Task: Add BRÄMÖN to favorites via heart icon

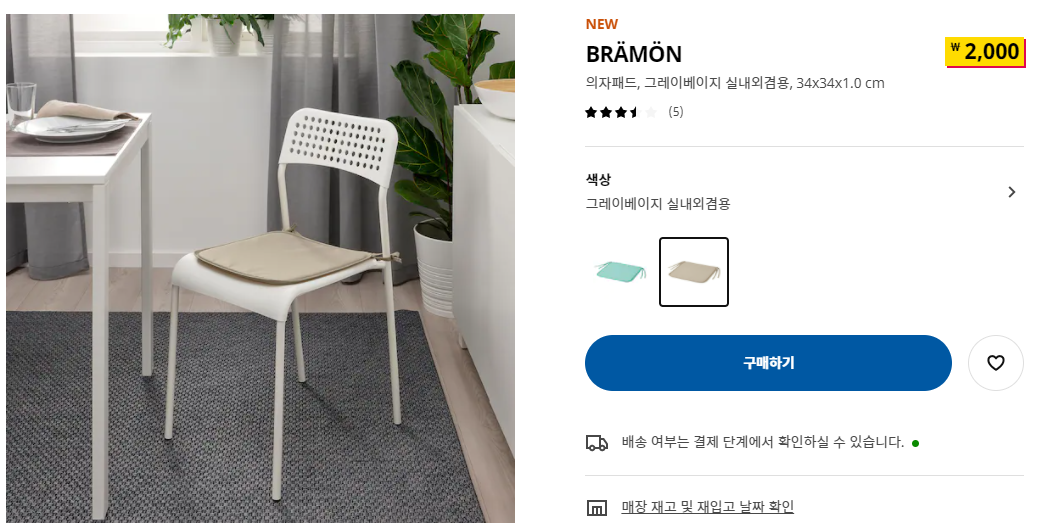Action: [995, 363]
